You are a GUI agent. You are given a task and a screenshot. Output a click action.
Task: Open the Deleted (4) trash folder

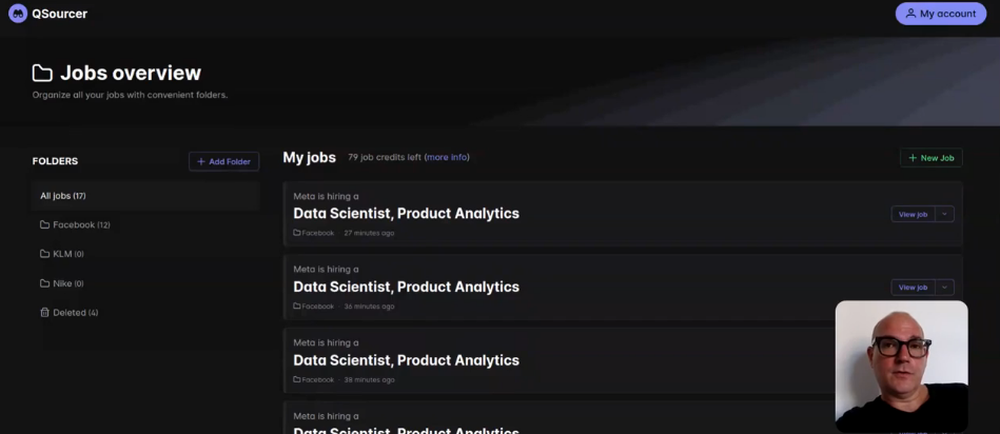pos(69,312)
